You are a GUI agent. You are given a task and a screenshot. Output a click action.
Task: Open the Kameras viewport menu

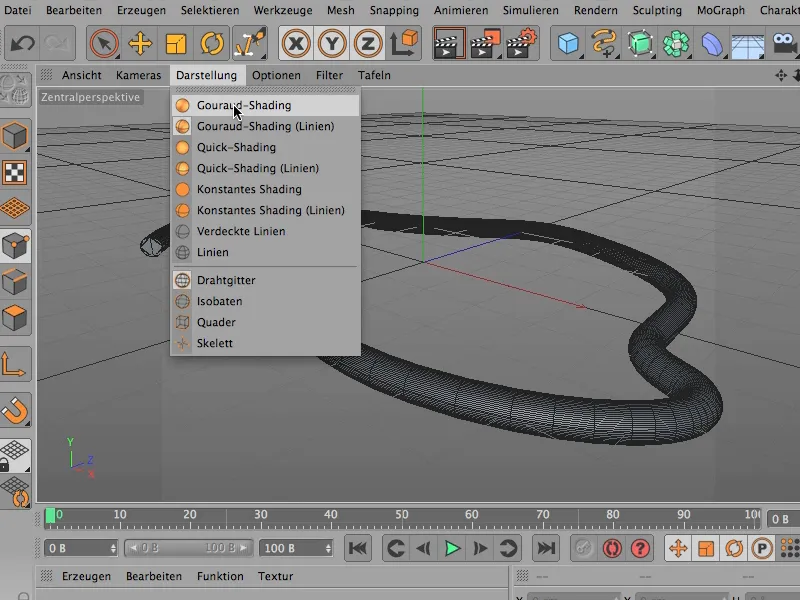[x=138, y=75]
